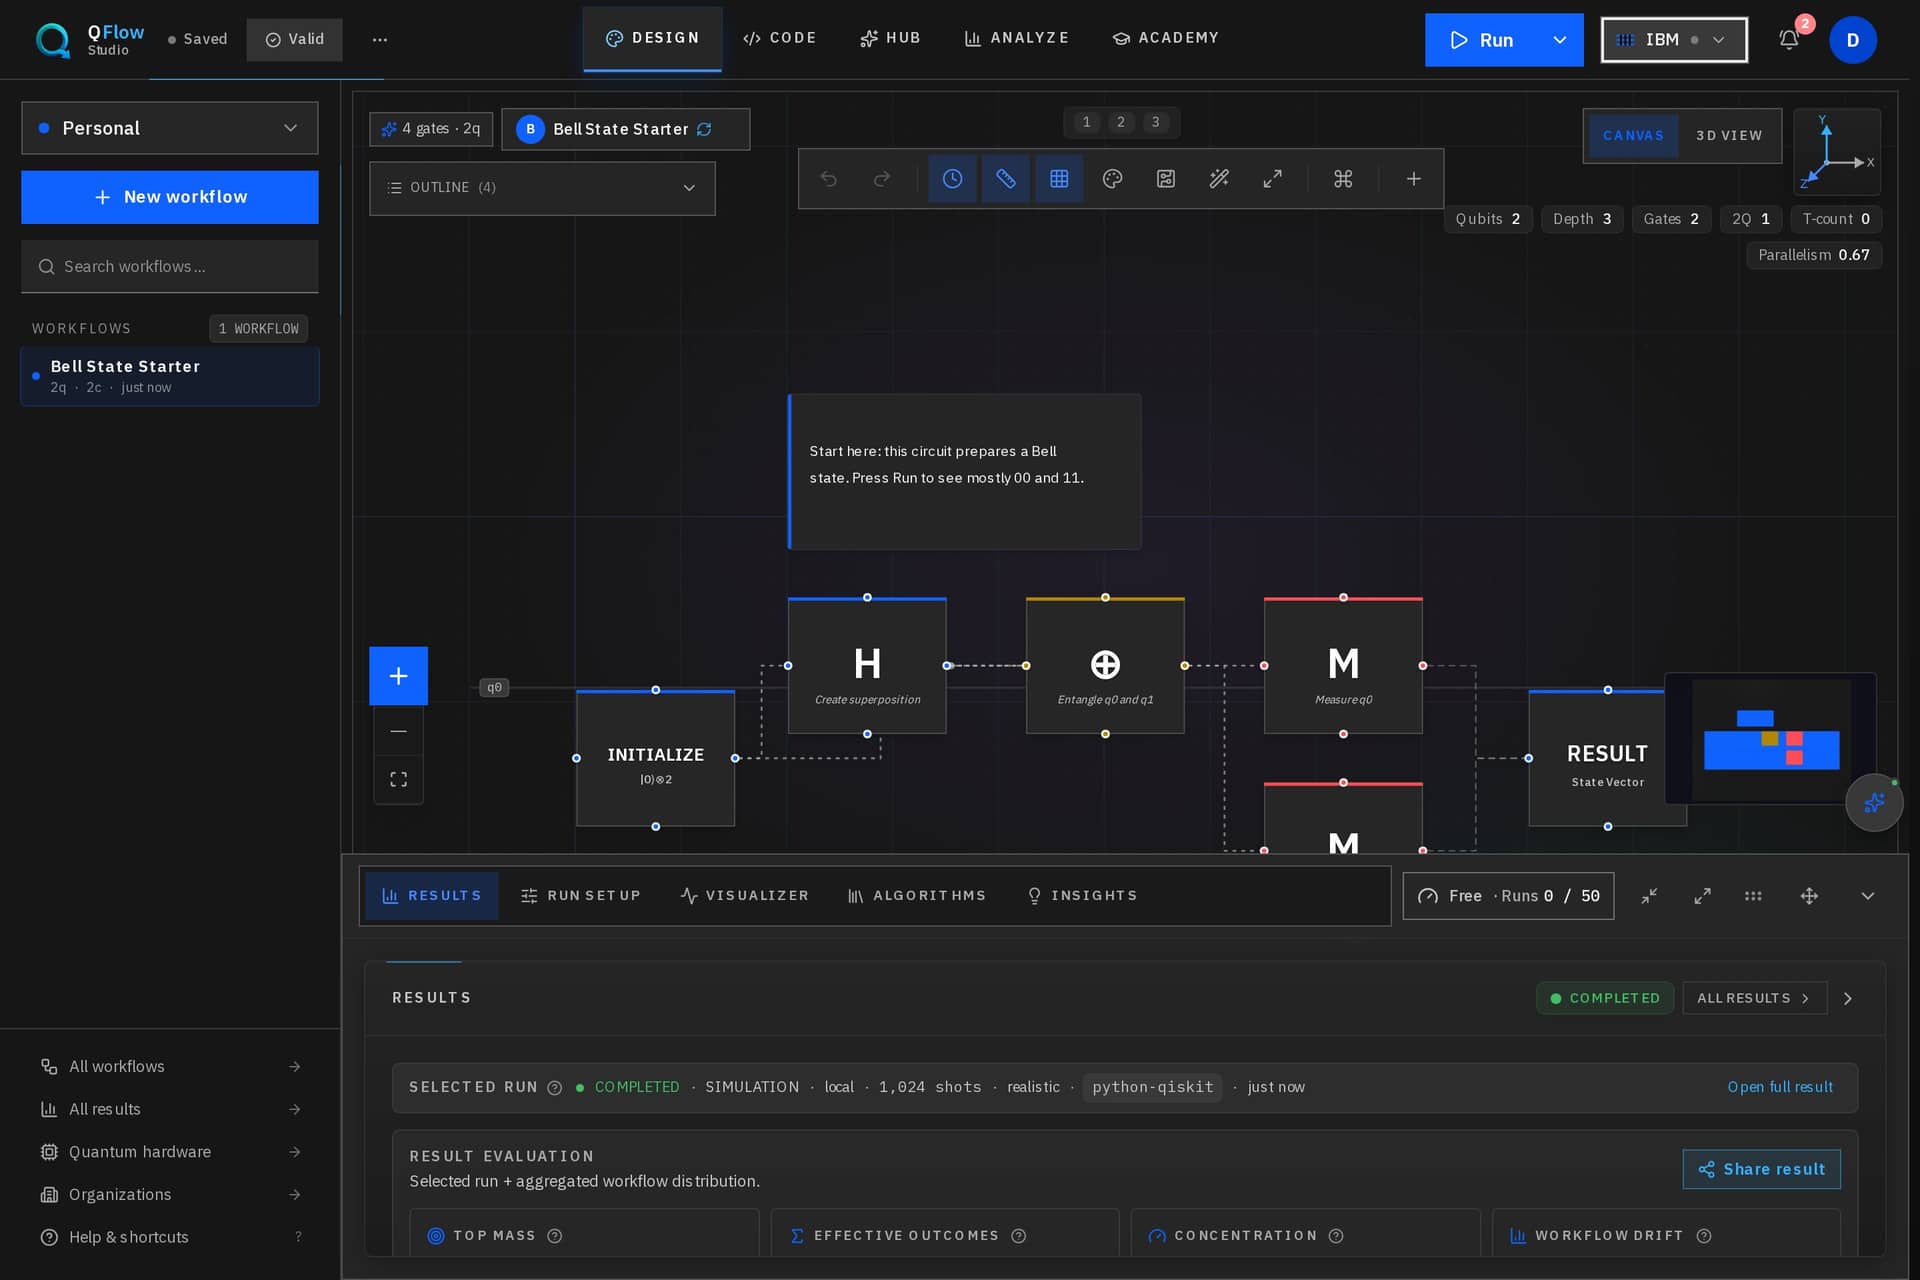
Task: Open the Design tab
Action: pyautogui.click(x=652, y=38)
